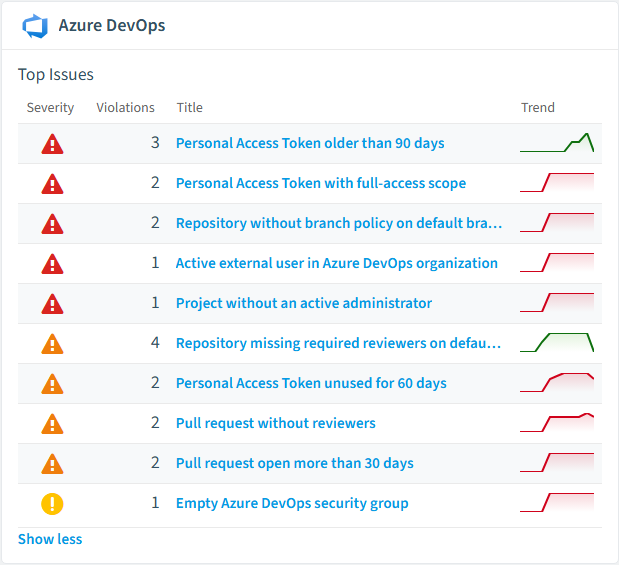Click orange warning icon for Token unused for 60 days
619x565 pixels.
coord(52,384)
